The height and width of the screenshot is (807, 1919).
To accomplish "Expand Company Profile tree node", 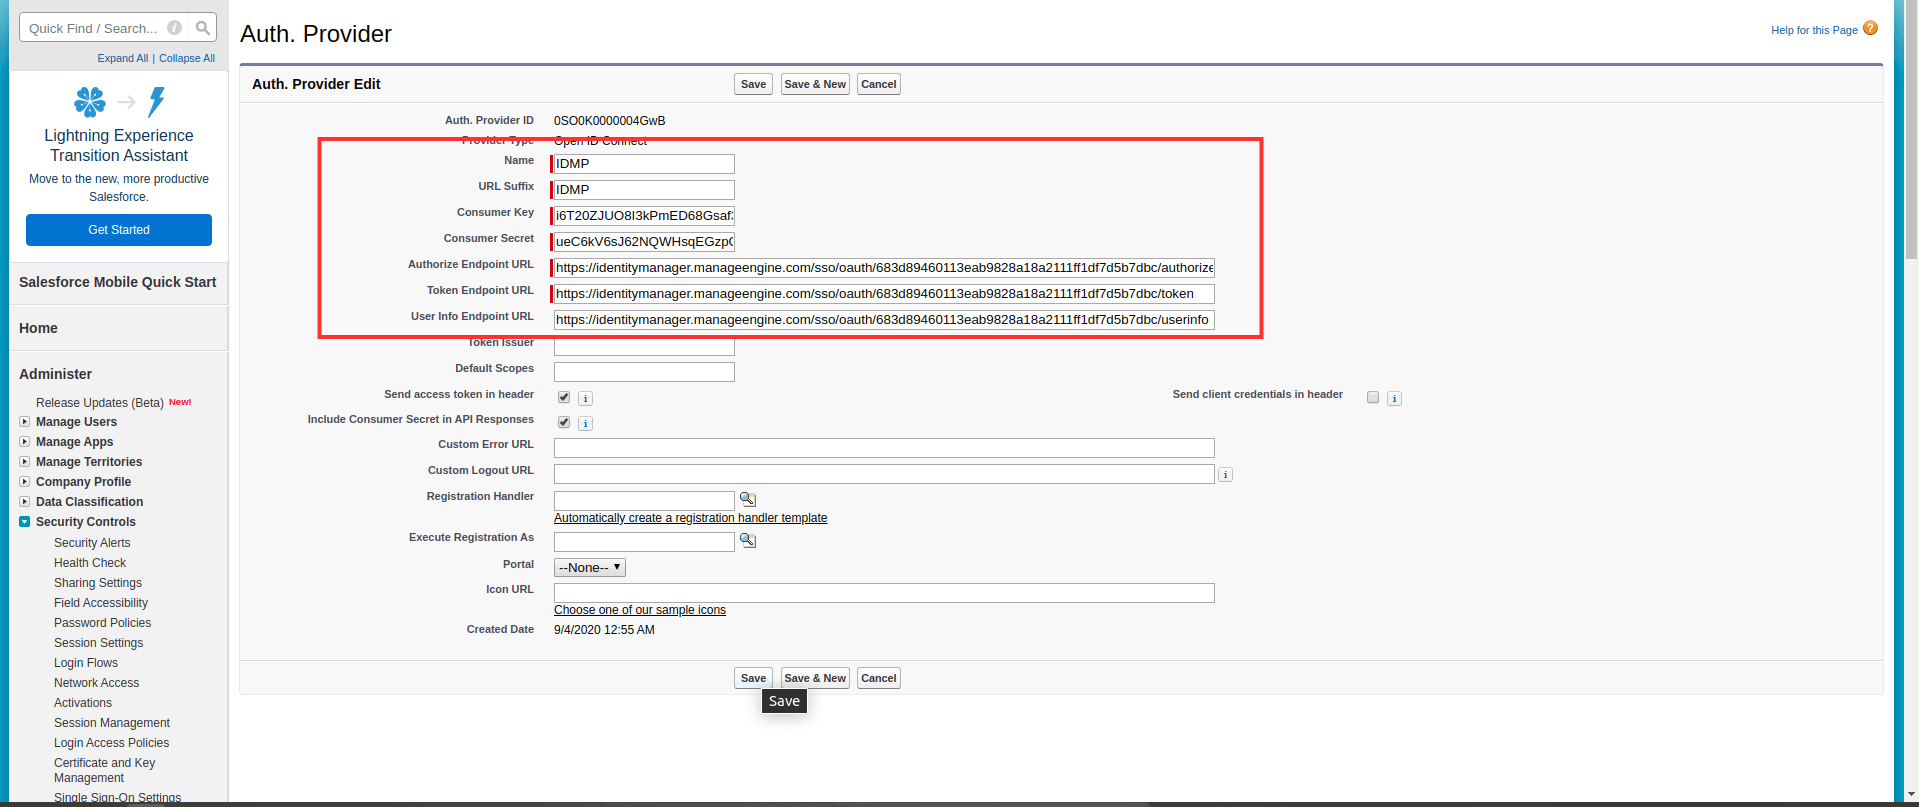I will (25, 482).
